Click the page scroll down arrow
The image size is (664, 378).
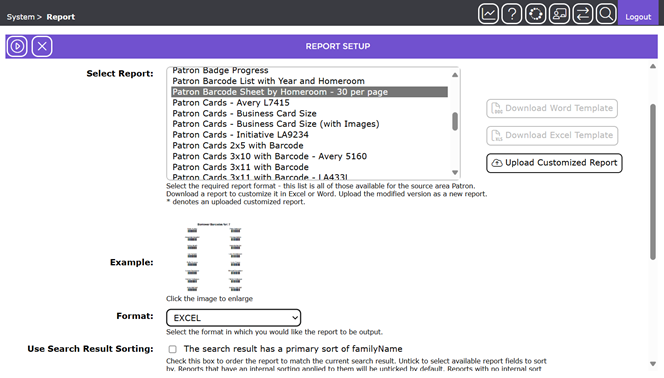(653, 364)
